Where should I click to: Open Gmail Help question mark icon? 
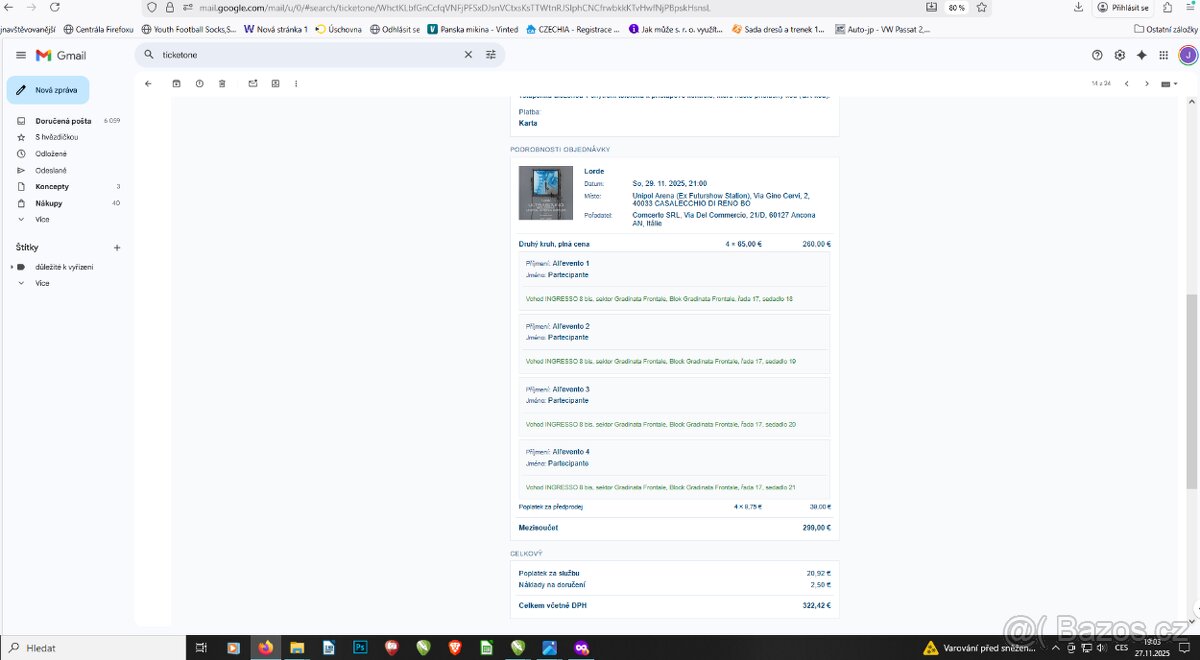click(1097, 55)
